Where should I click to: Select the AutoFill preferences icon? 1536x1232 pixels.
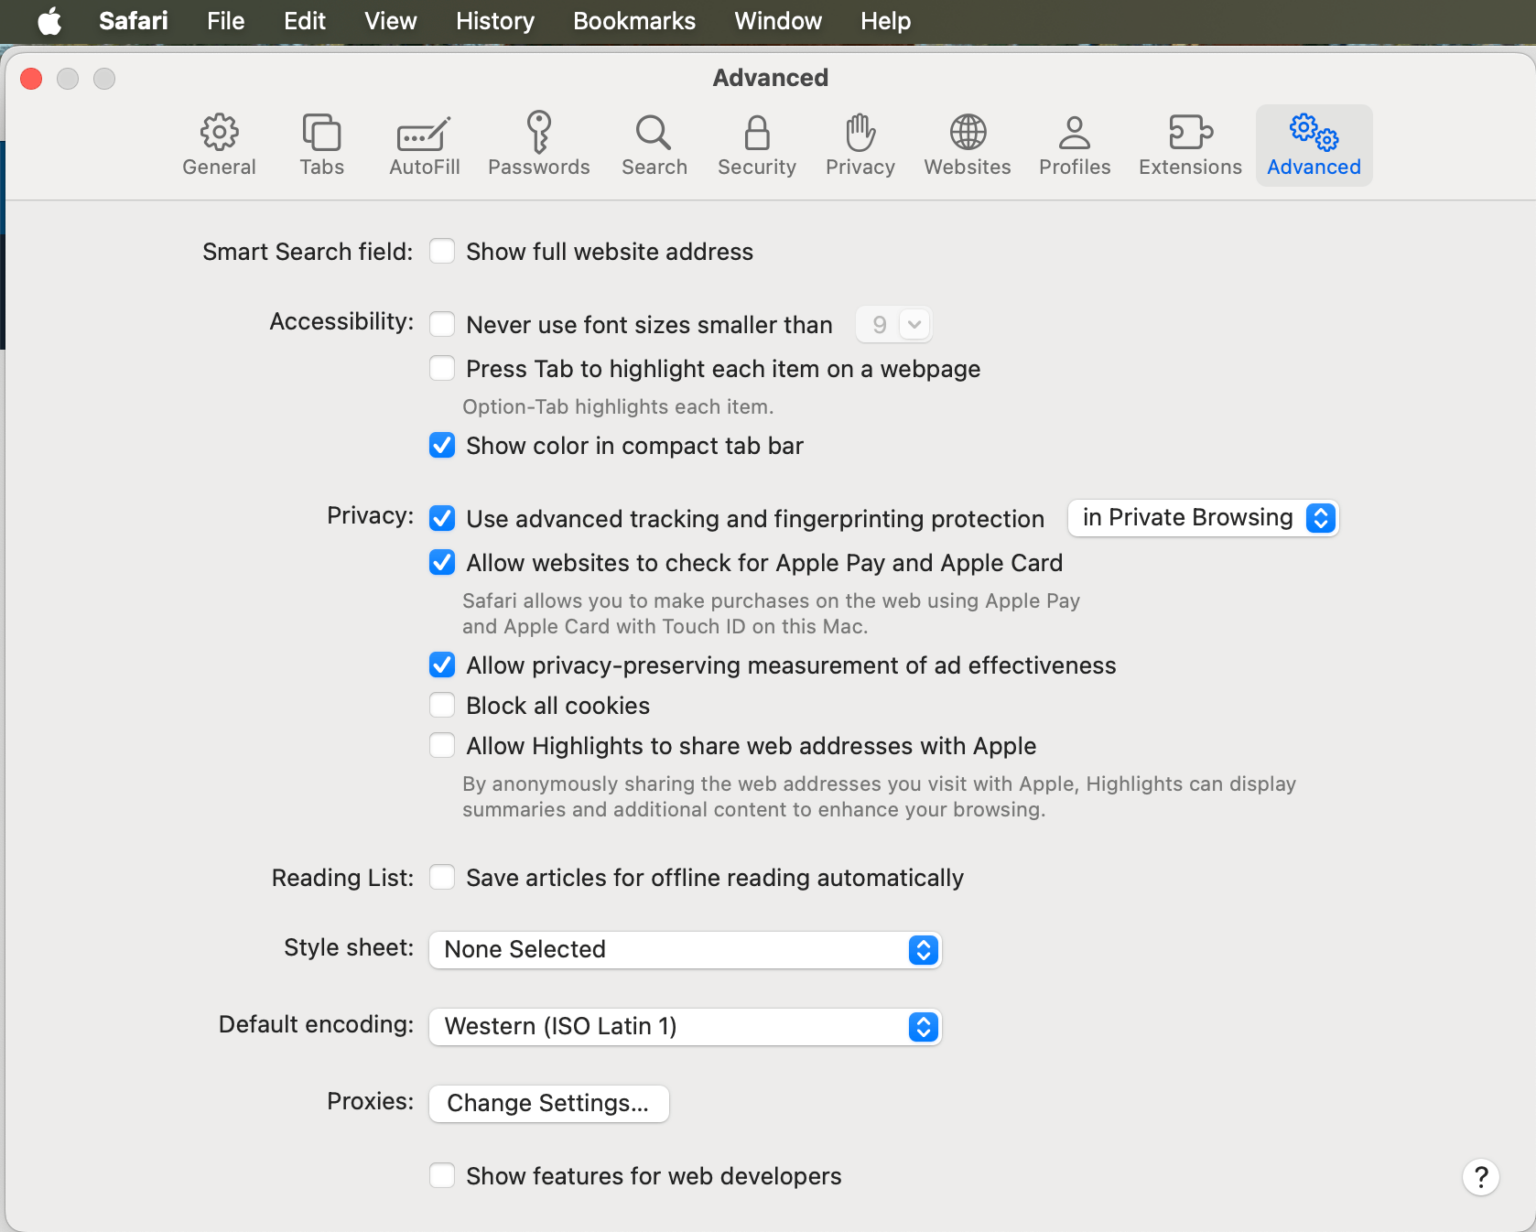pyautogui.click(x=423, y=144)
